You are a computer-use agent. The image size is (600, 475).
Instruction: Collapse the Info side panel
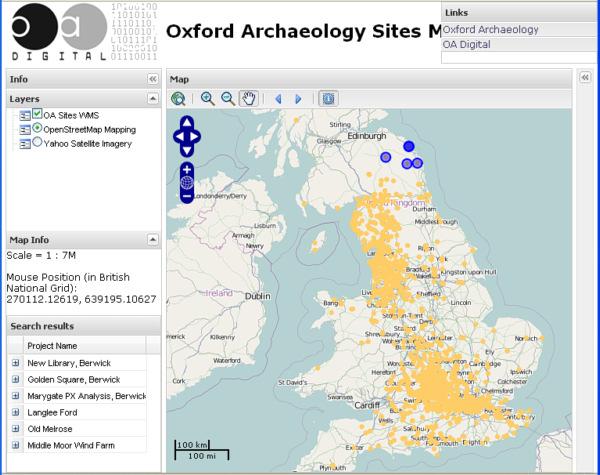pyautogui.click(x=153, y=79)
